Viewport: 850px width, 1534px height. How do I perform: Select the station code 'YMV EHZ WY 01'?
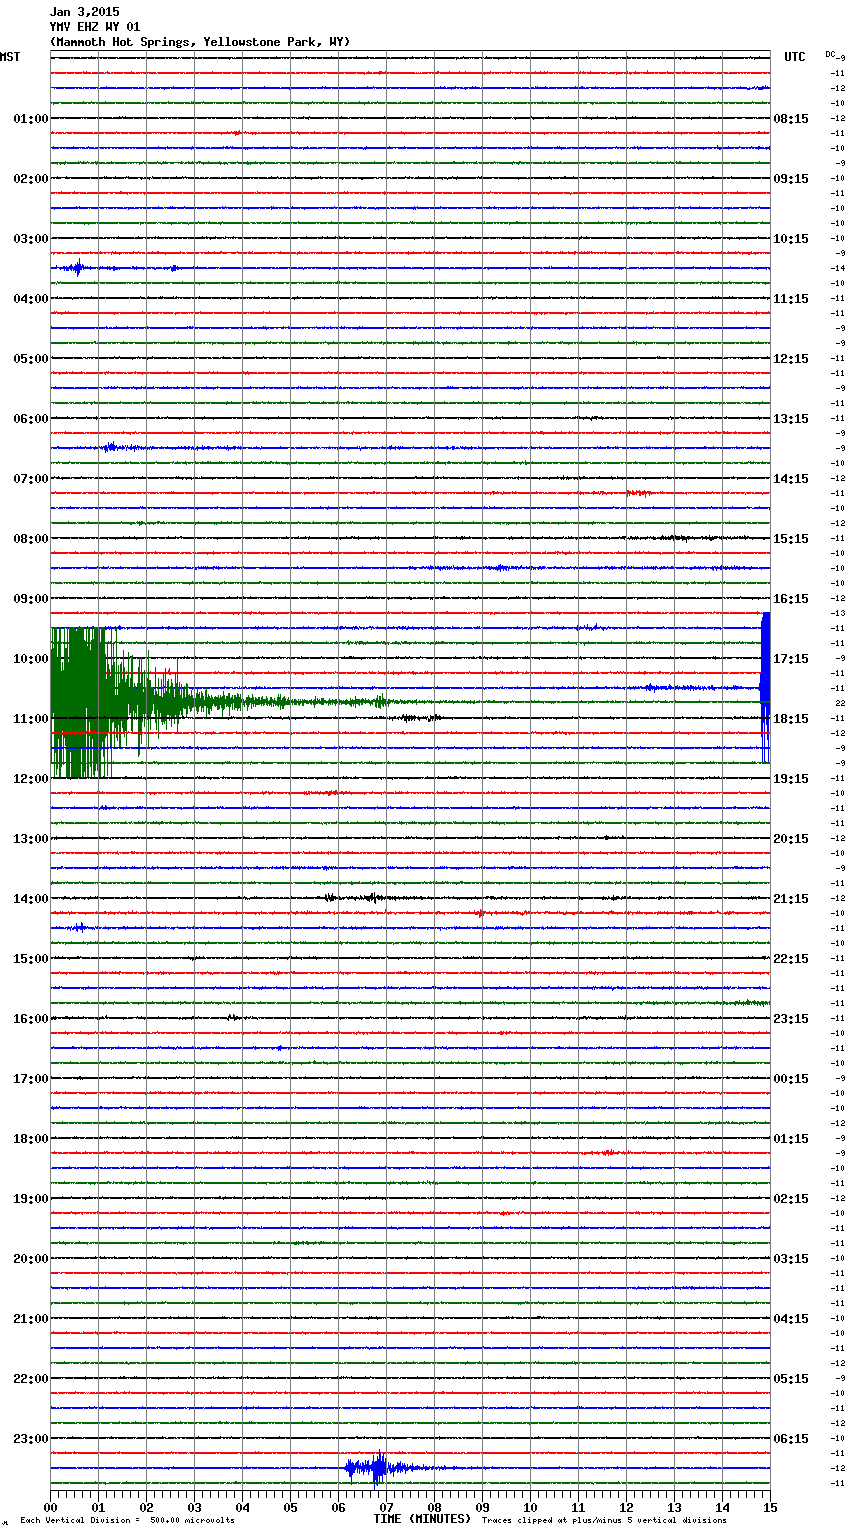point(95,27)
